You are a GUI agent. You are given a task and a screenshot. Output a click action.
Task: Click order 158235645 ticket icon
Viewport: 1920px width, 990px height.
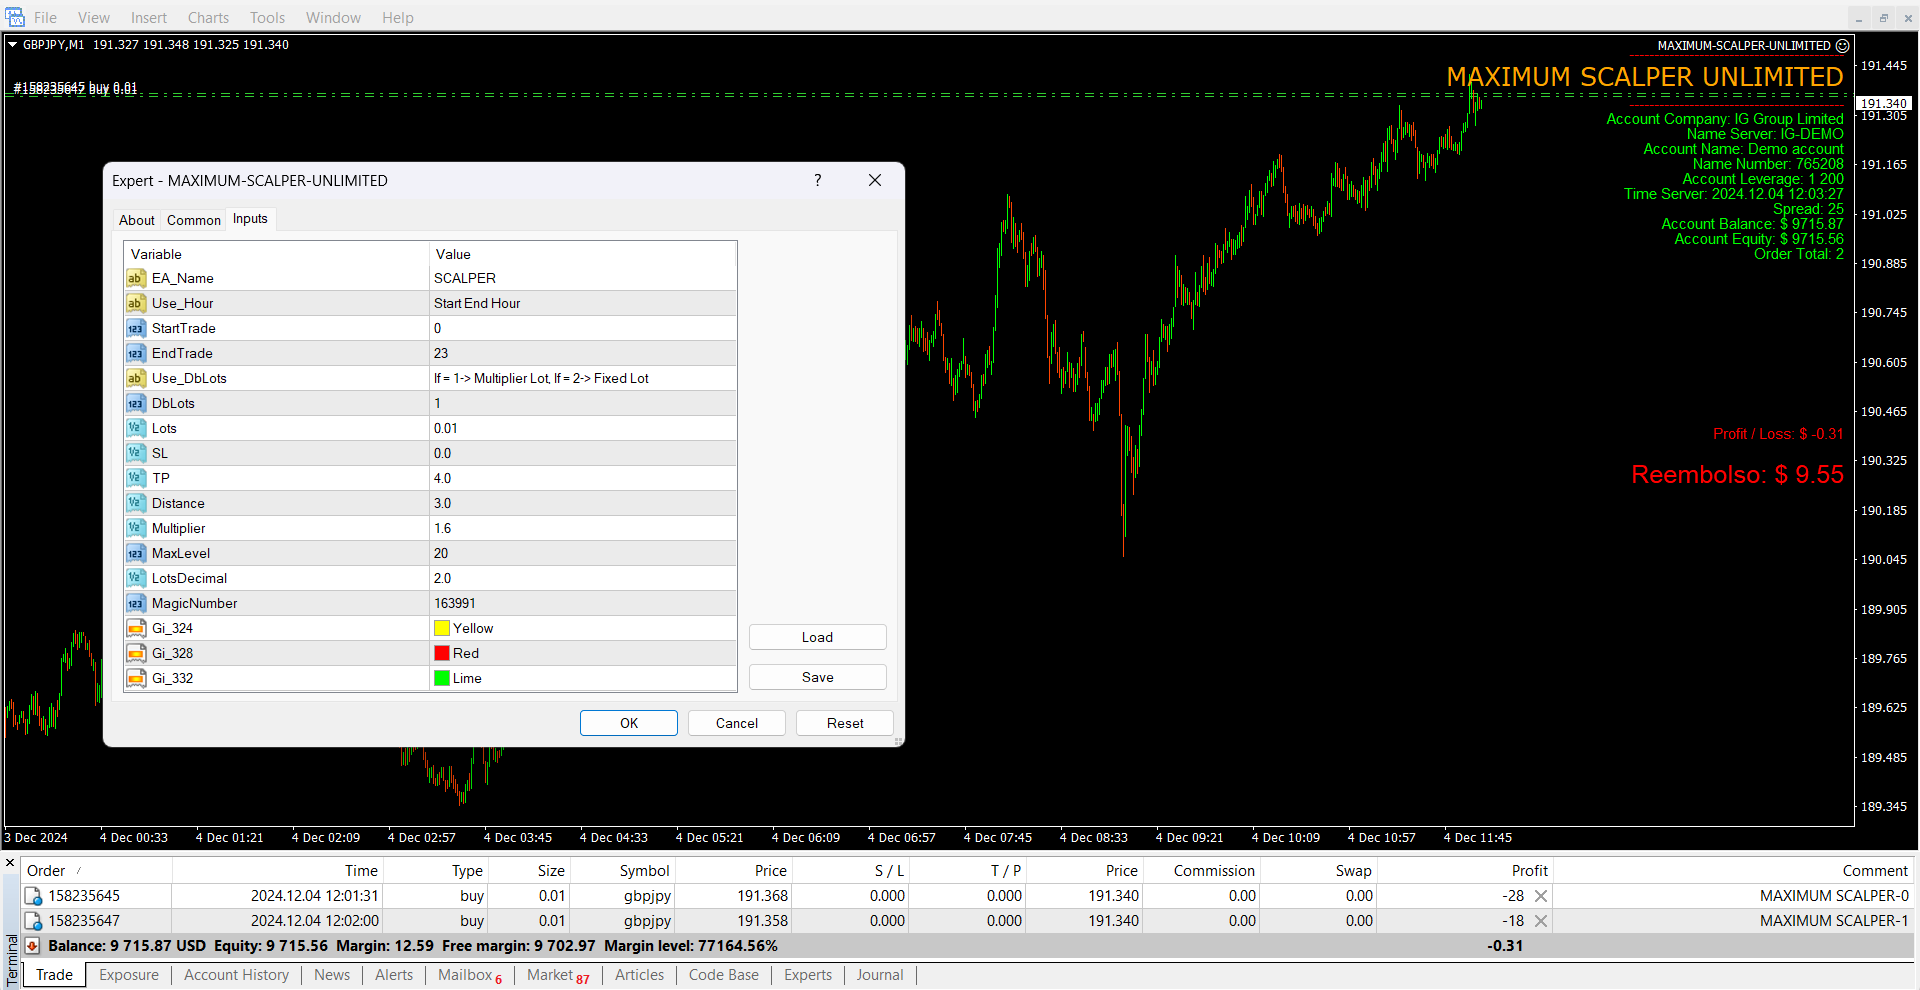pyautogui.click(x=33, y=896)
